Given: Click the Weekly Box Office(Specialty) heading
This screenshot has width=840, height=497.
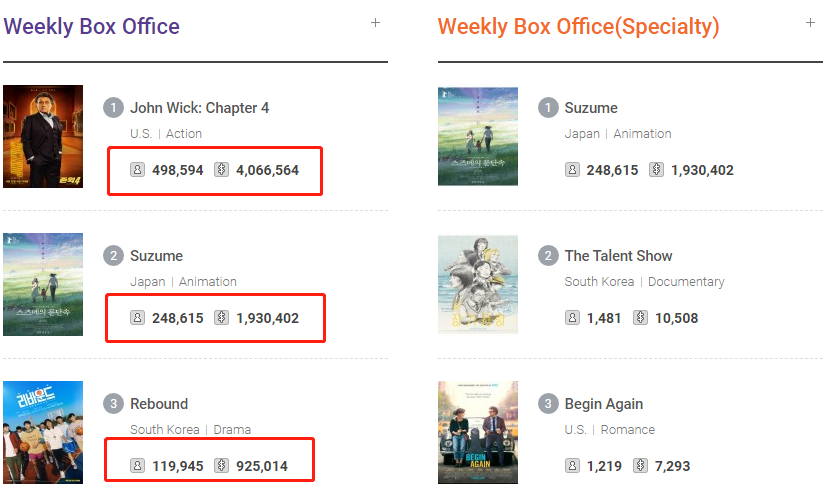Looking at the screenshot, I should (x=578, y=26).
